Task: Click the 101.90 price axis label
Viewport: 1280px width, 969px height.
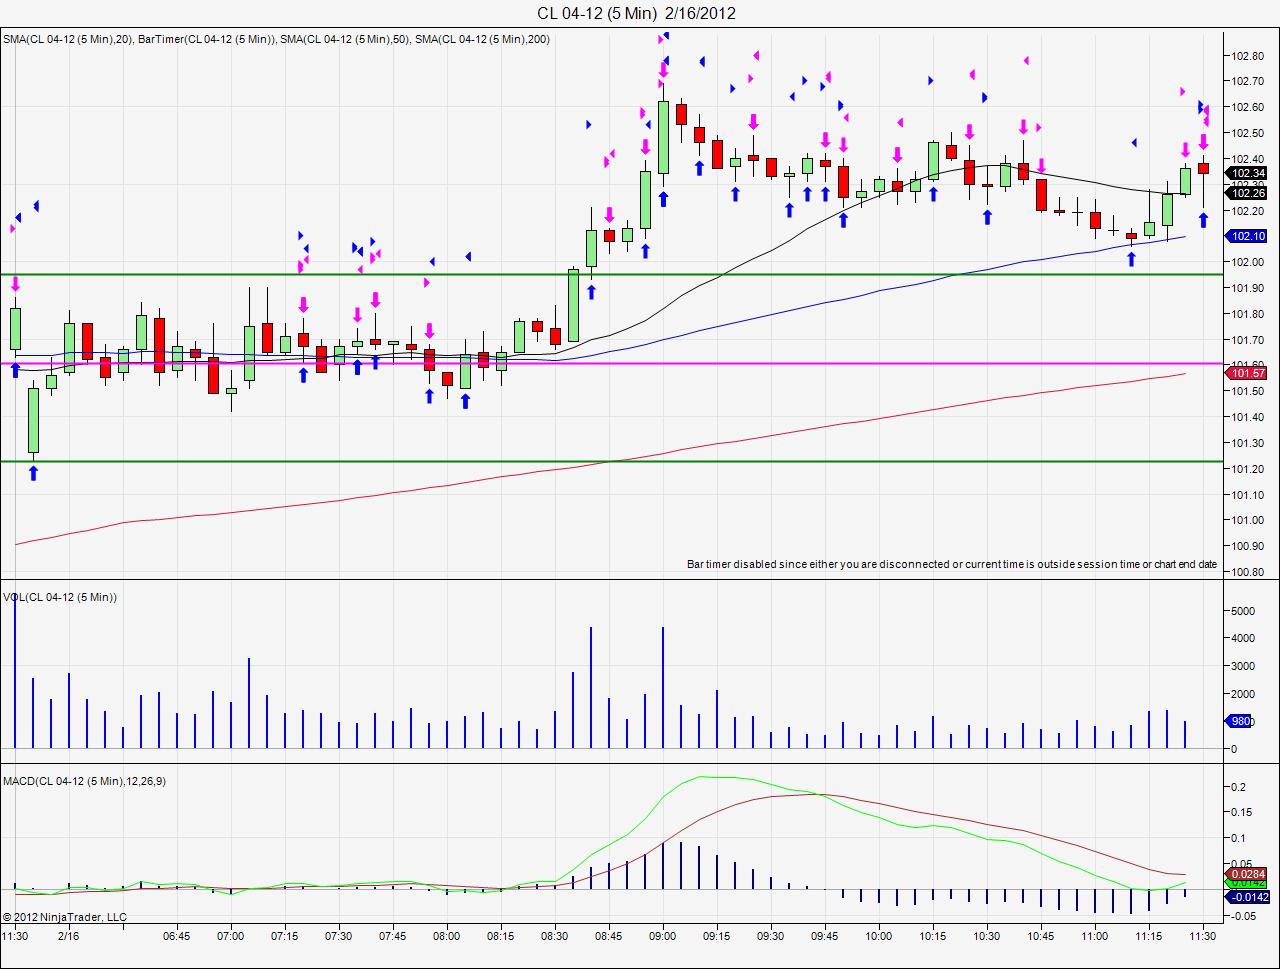Action: [x=1248, y=288]
